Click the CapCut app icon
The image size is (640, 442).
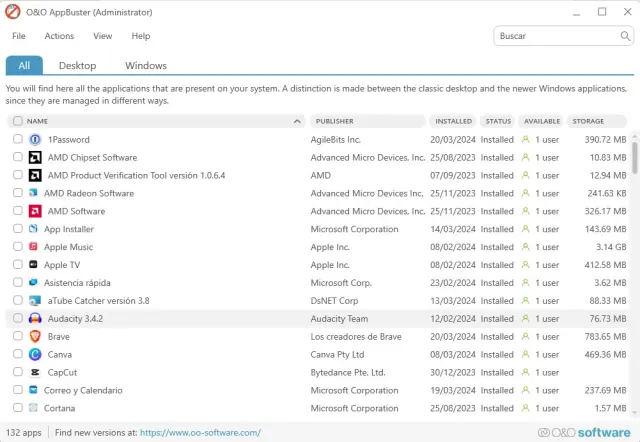34,372
